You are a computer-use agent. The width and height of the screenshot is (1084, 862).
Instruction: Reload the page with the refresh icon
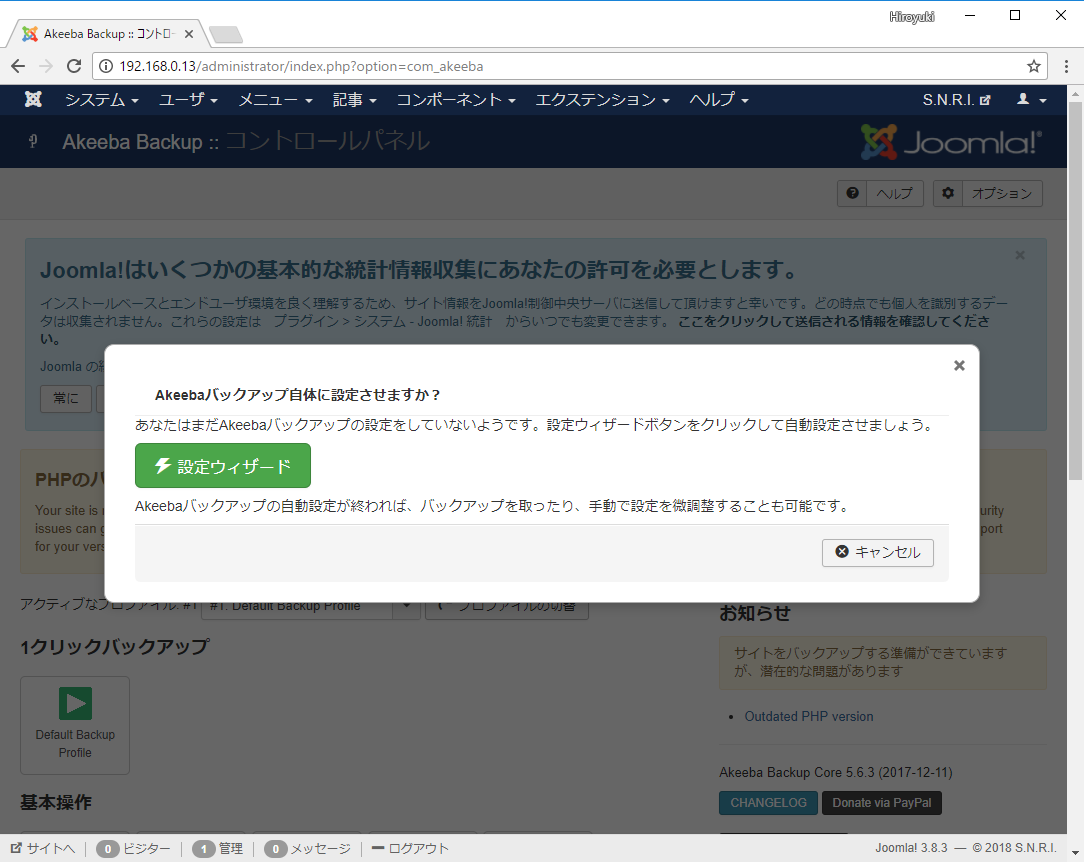pos(74,66)
